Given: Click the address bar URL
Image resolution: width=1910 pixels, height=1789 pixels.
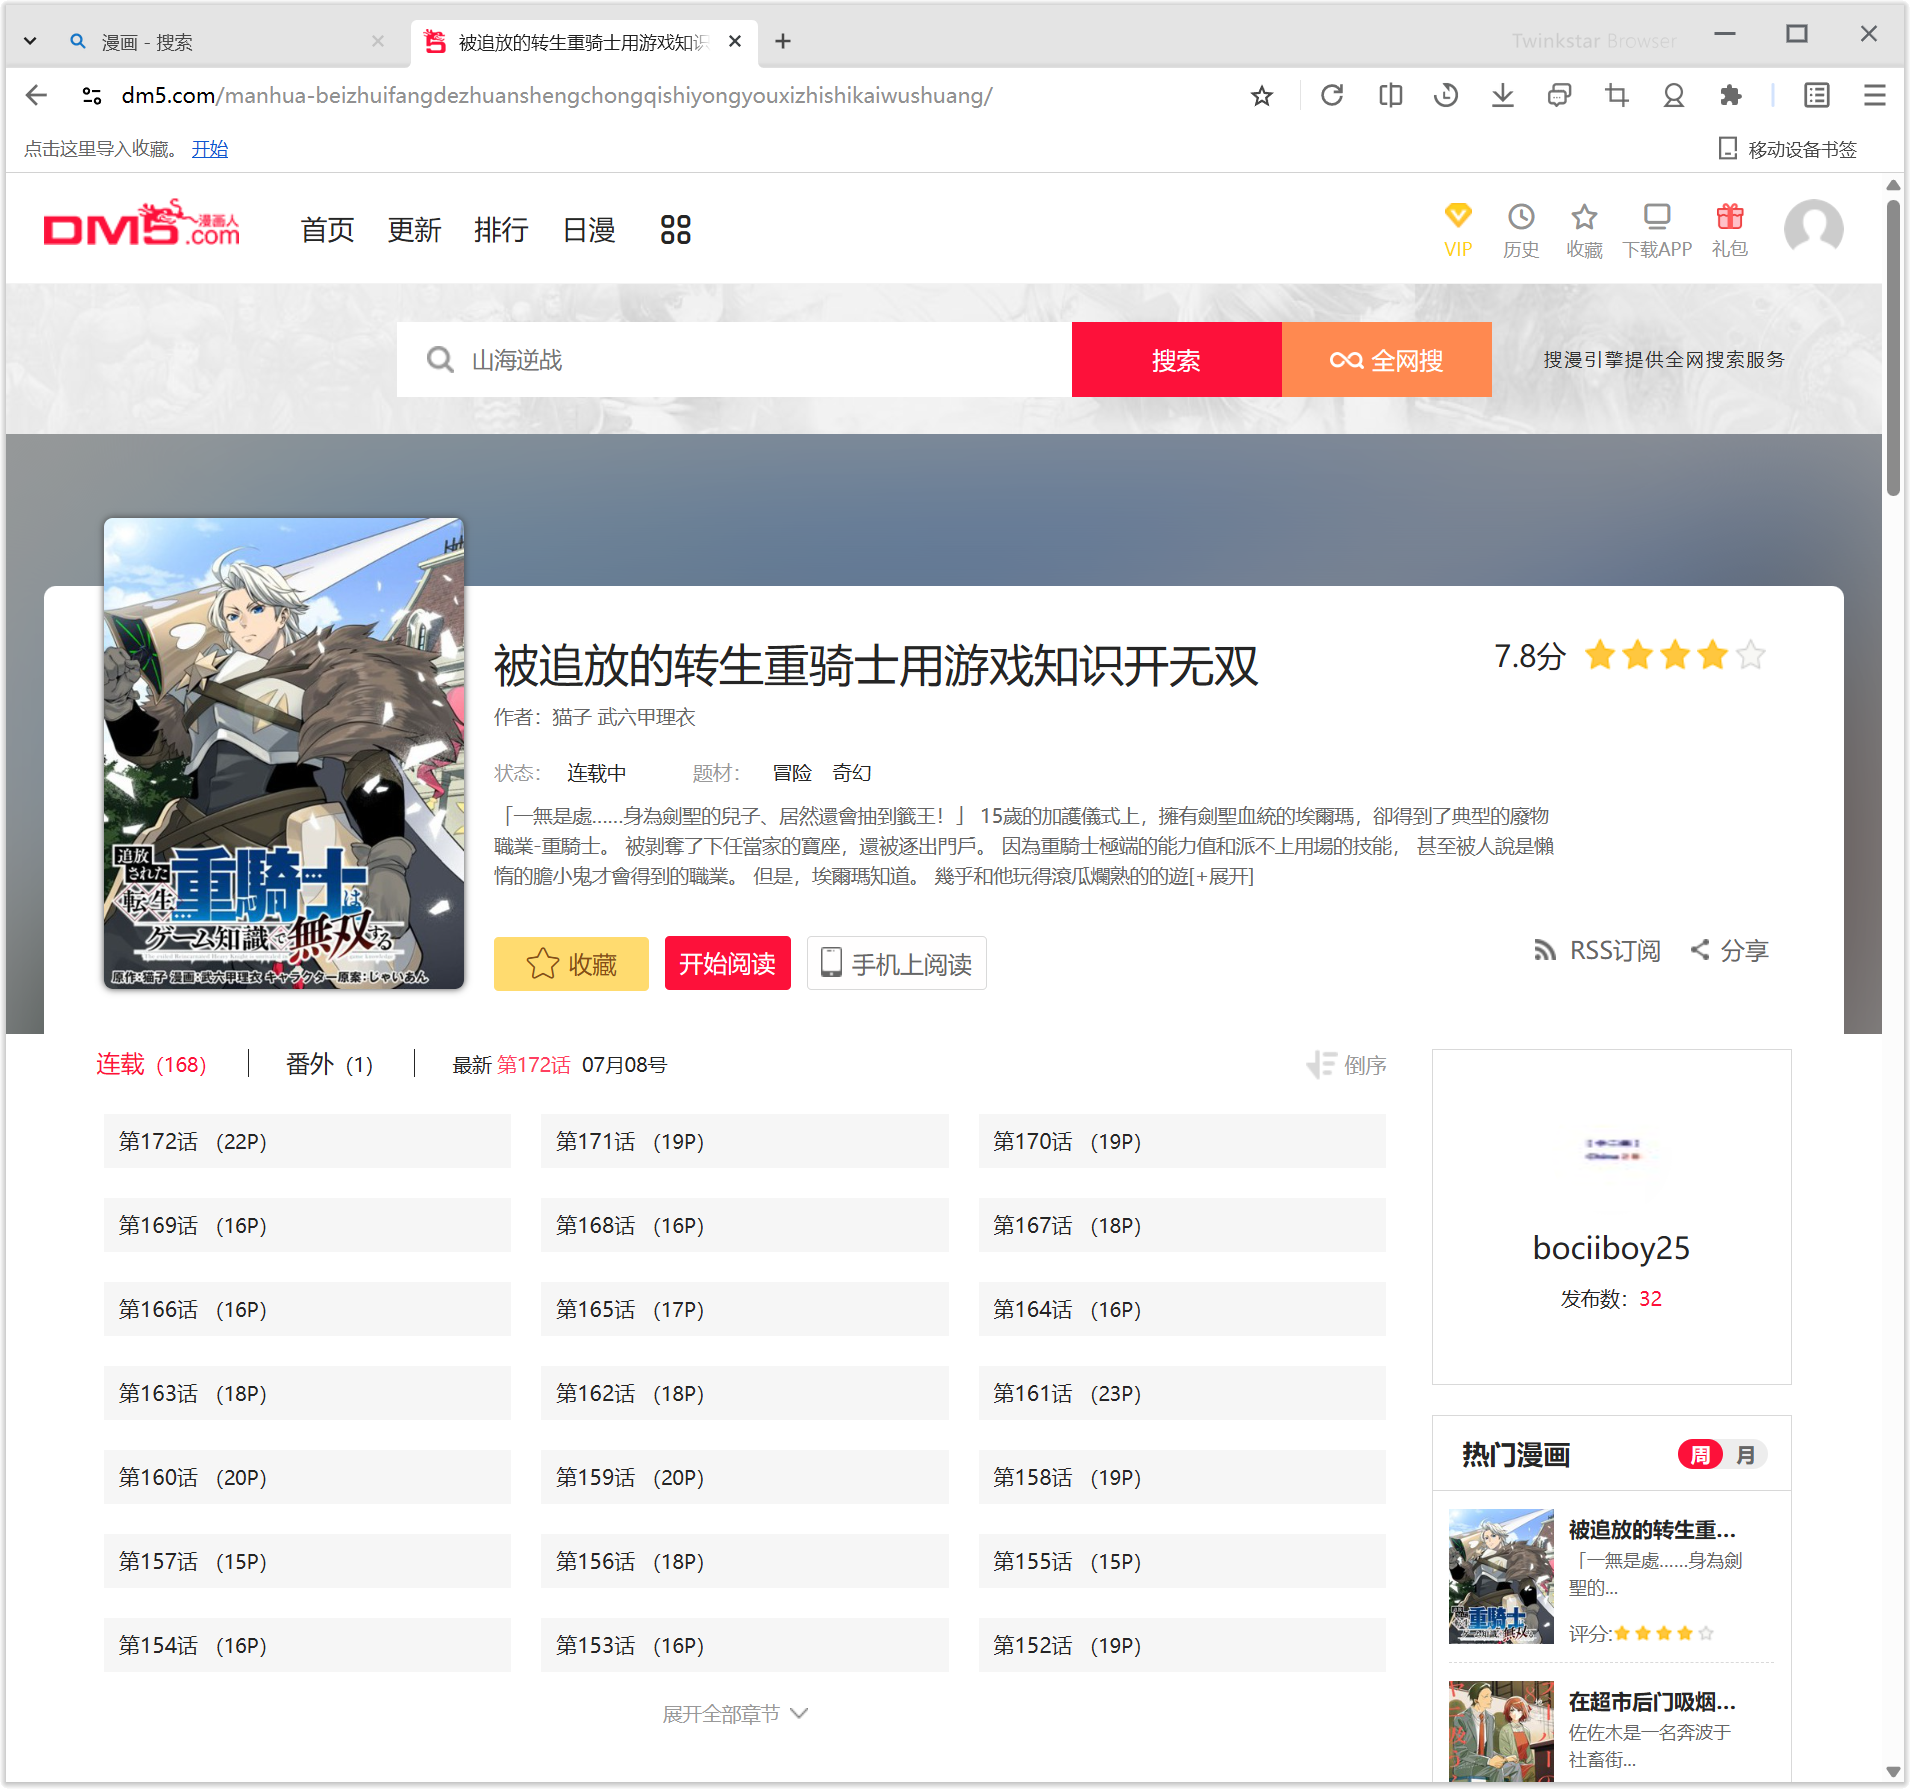Looking at the screenshot, I should tap(557, 95).
